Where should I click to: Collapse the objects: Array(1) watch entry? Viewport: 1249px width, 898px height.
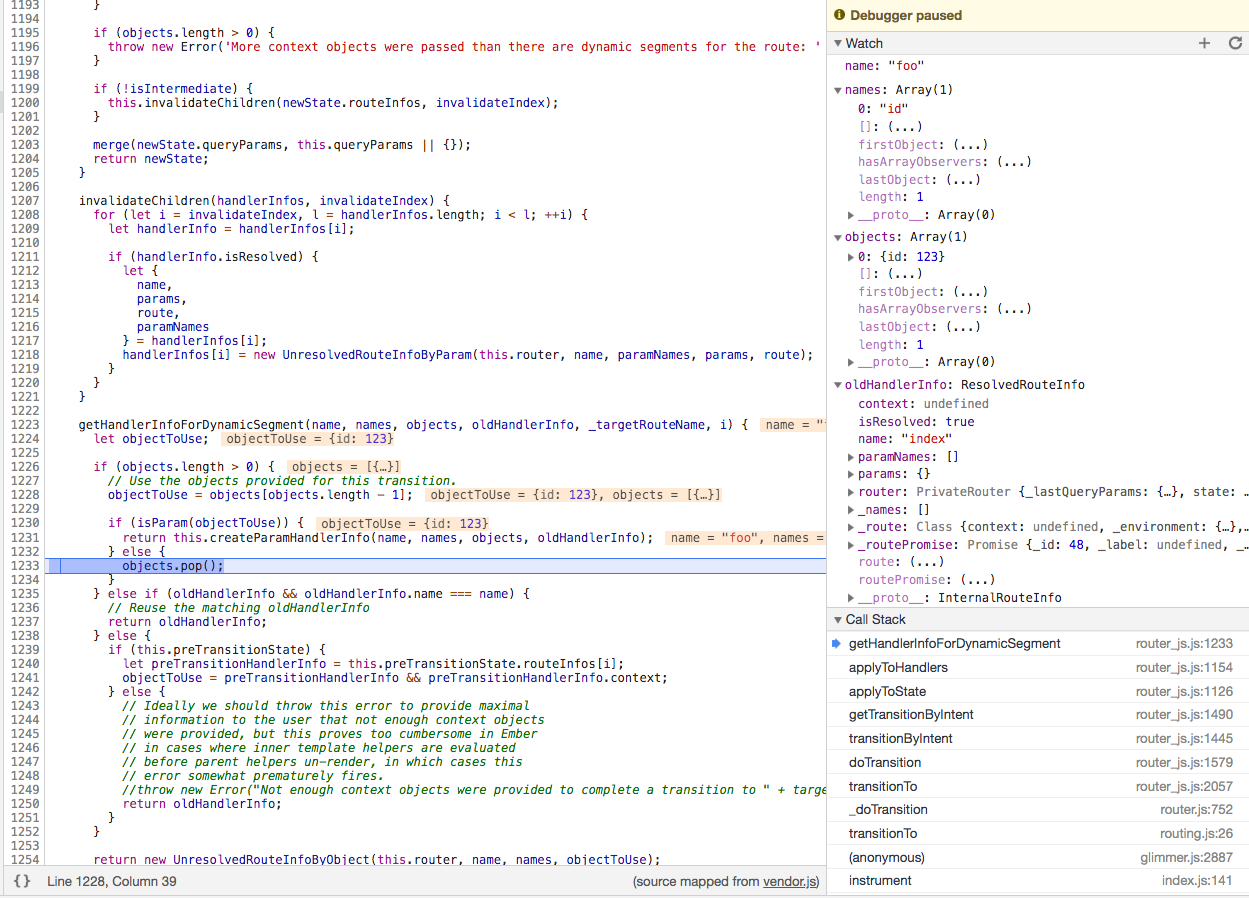point(838,237)
